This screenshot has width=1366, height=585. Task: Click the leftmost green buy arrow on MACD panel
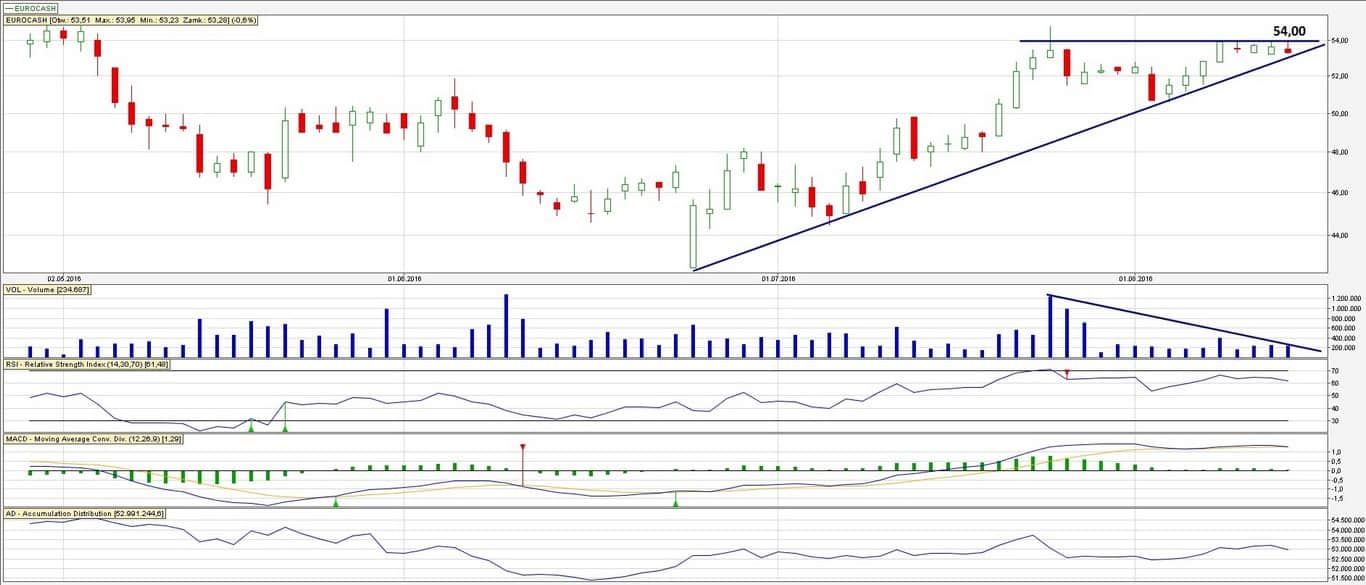pyautogui.click(x=335, y=502)
